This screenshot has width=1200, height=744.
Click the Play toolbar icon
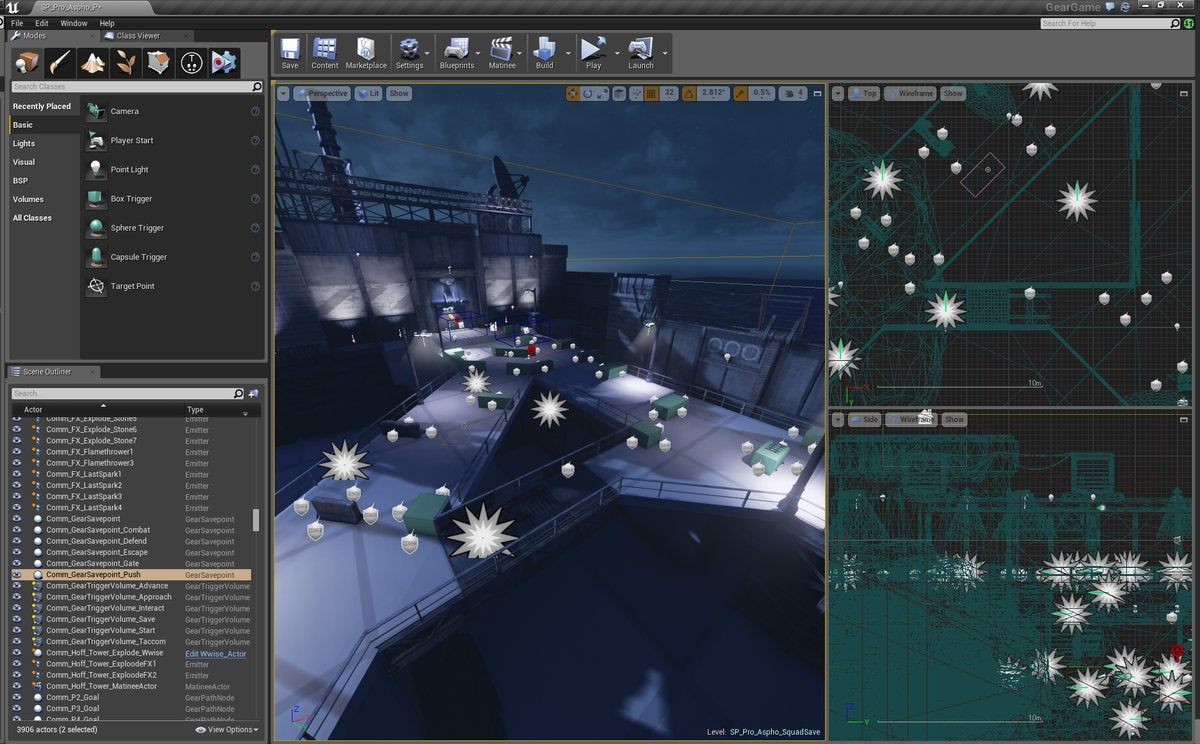(593, 48)
